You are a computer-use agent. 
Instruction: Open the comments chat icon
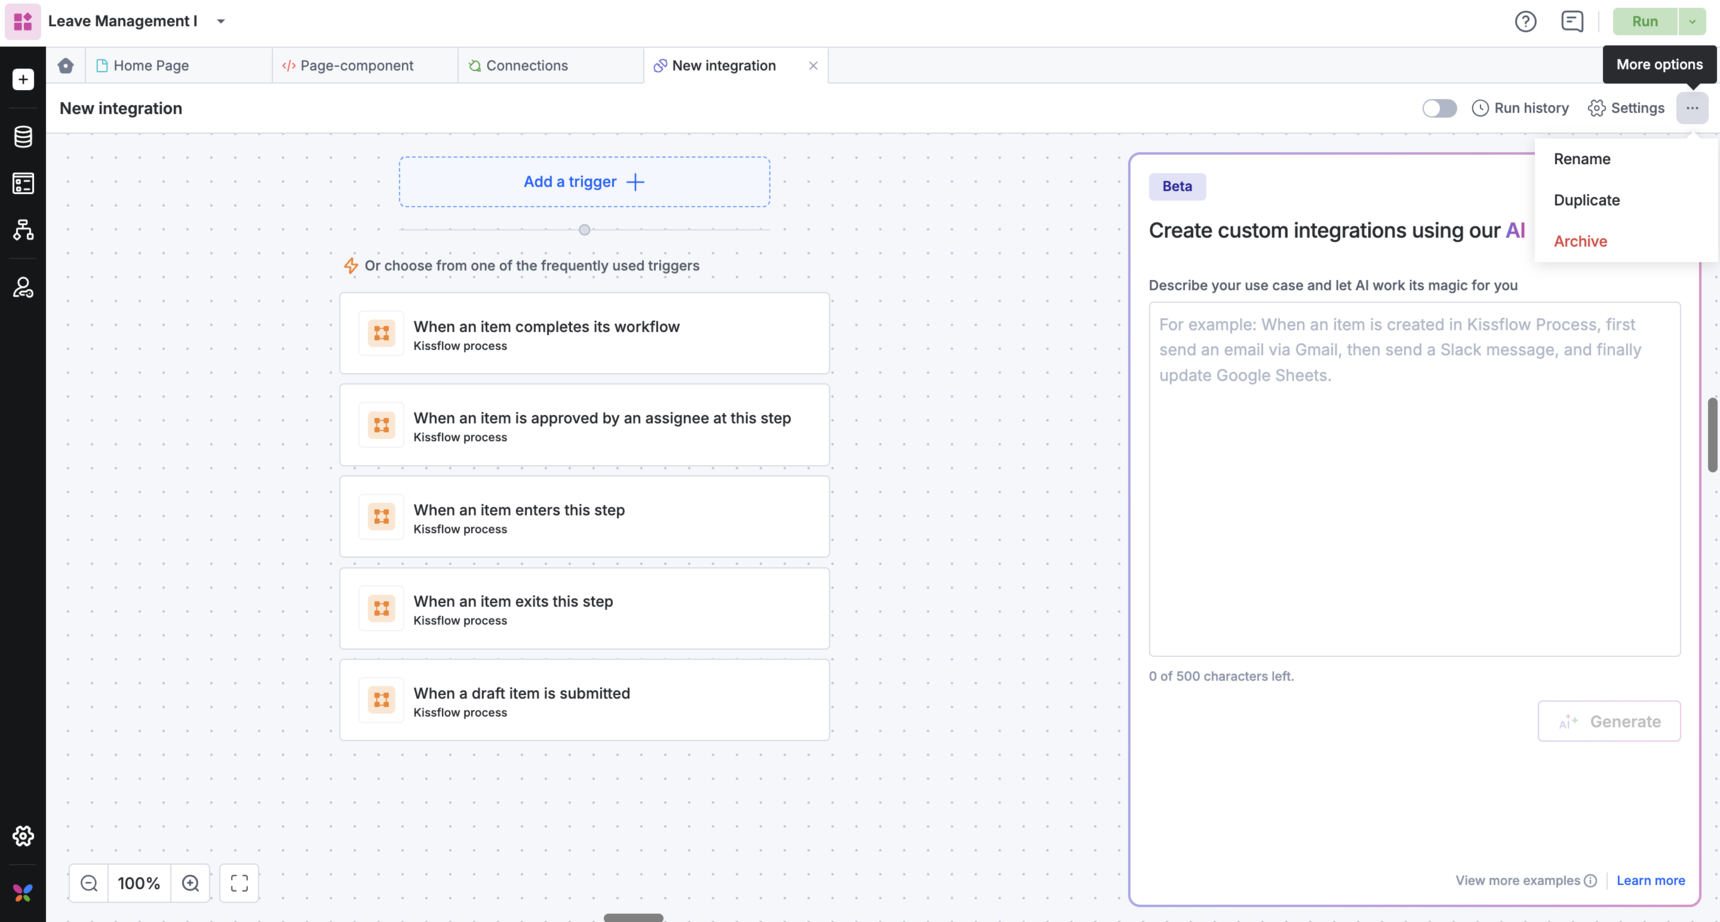click(x=1572, y=21)
